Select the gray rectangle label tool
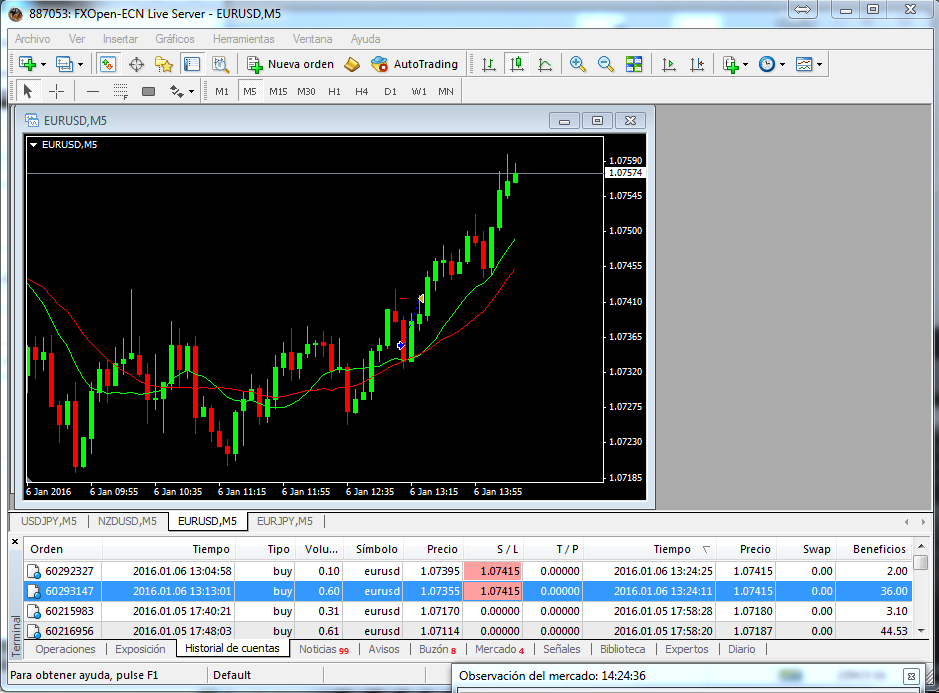This screenshot has width=939, height=693. [149, 92]
